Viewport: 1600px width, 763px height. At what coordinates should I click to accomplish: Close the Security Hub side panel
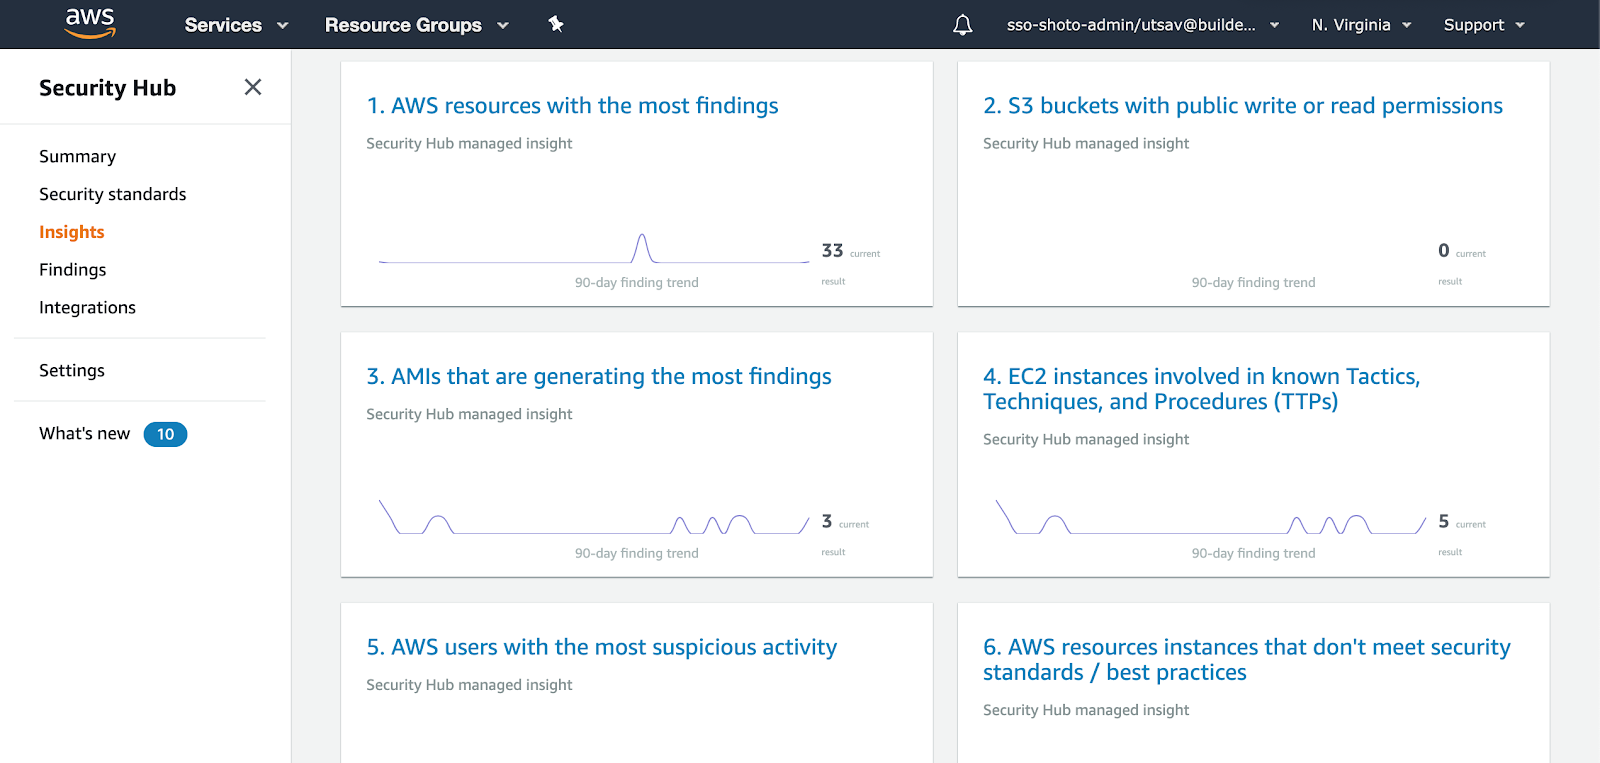coord(253,87)
